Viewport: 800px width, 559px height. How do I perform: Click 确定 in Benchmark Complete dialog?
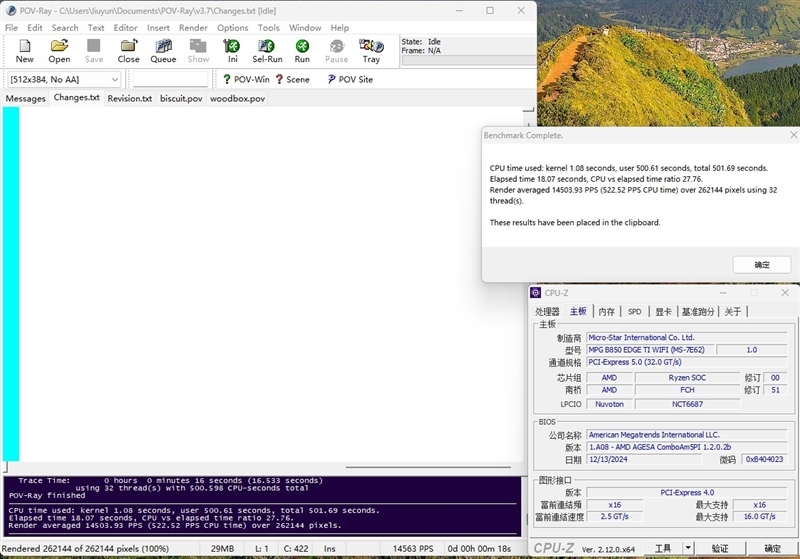point(762,265)
